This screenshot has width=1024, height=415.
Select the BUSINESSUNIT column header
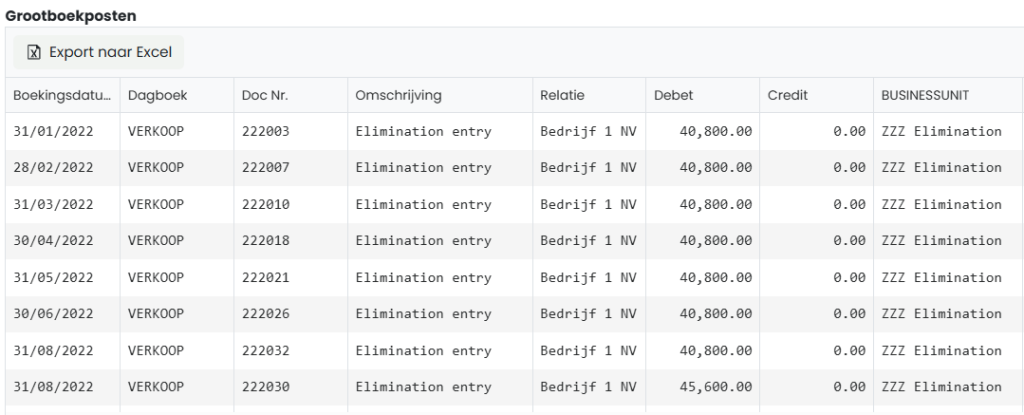point(926,95)
